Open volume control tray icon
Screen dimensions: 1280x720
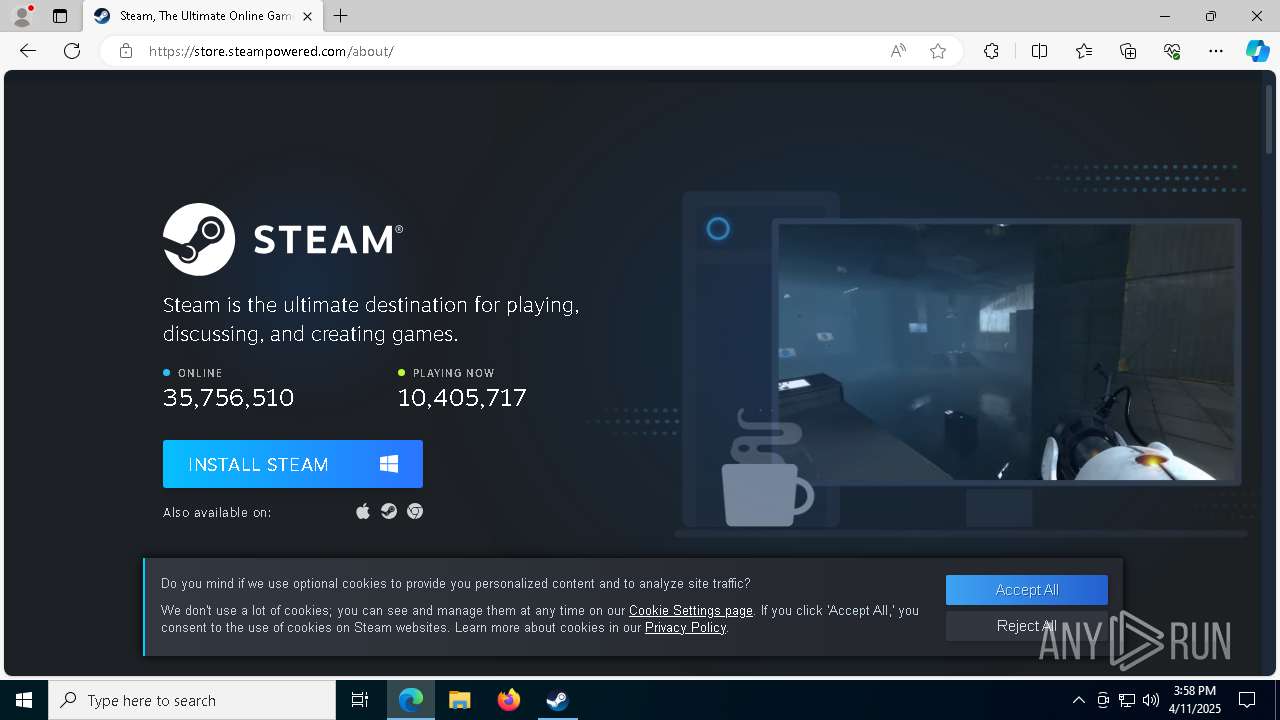[1151, 700]
